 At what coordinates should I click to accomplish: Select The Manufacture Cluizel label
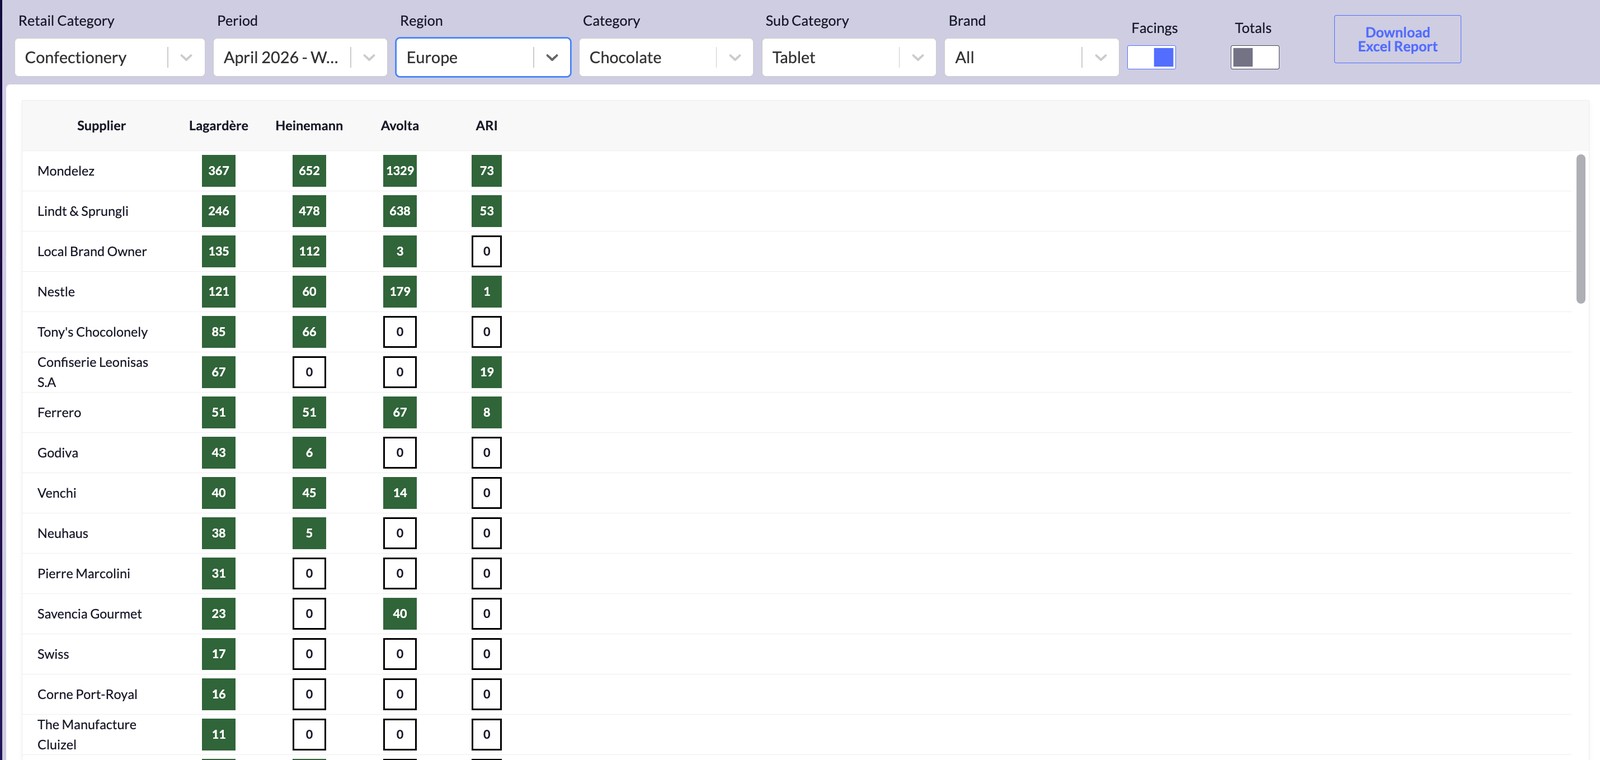click(x=87, y=735)
